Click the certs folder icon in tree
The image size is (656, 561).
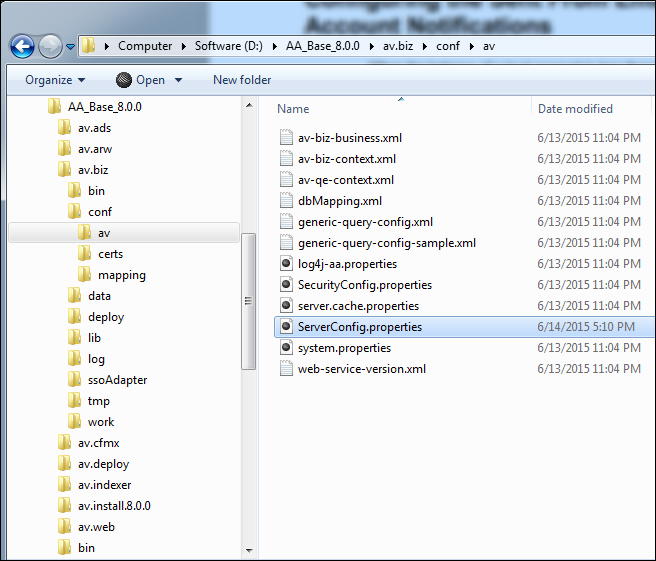pos(84,254)
